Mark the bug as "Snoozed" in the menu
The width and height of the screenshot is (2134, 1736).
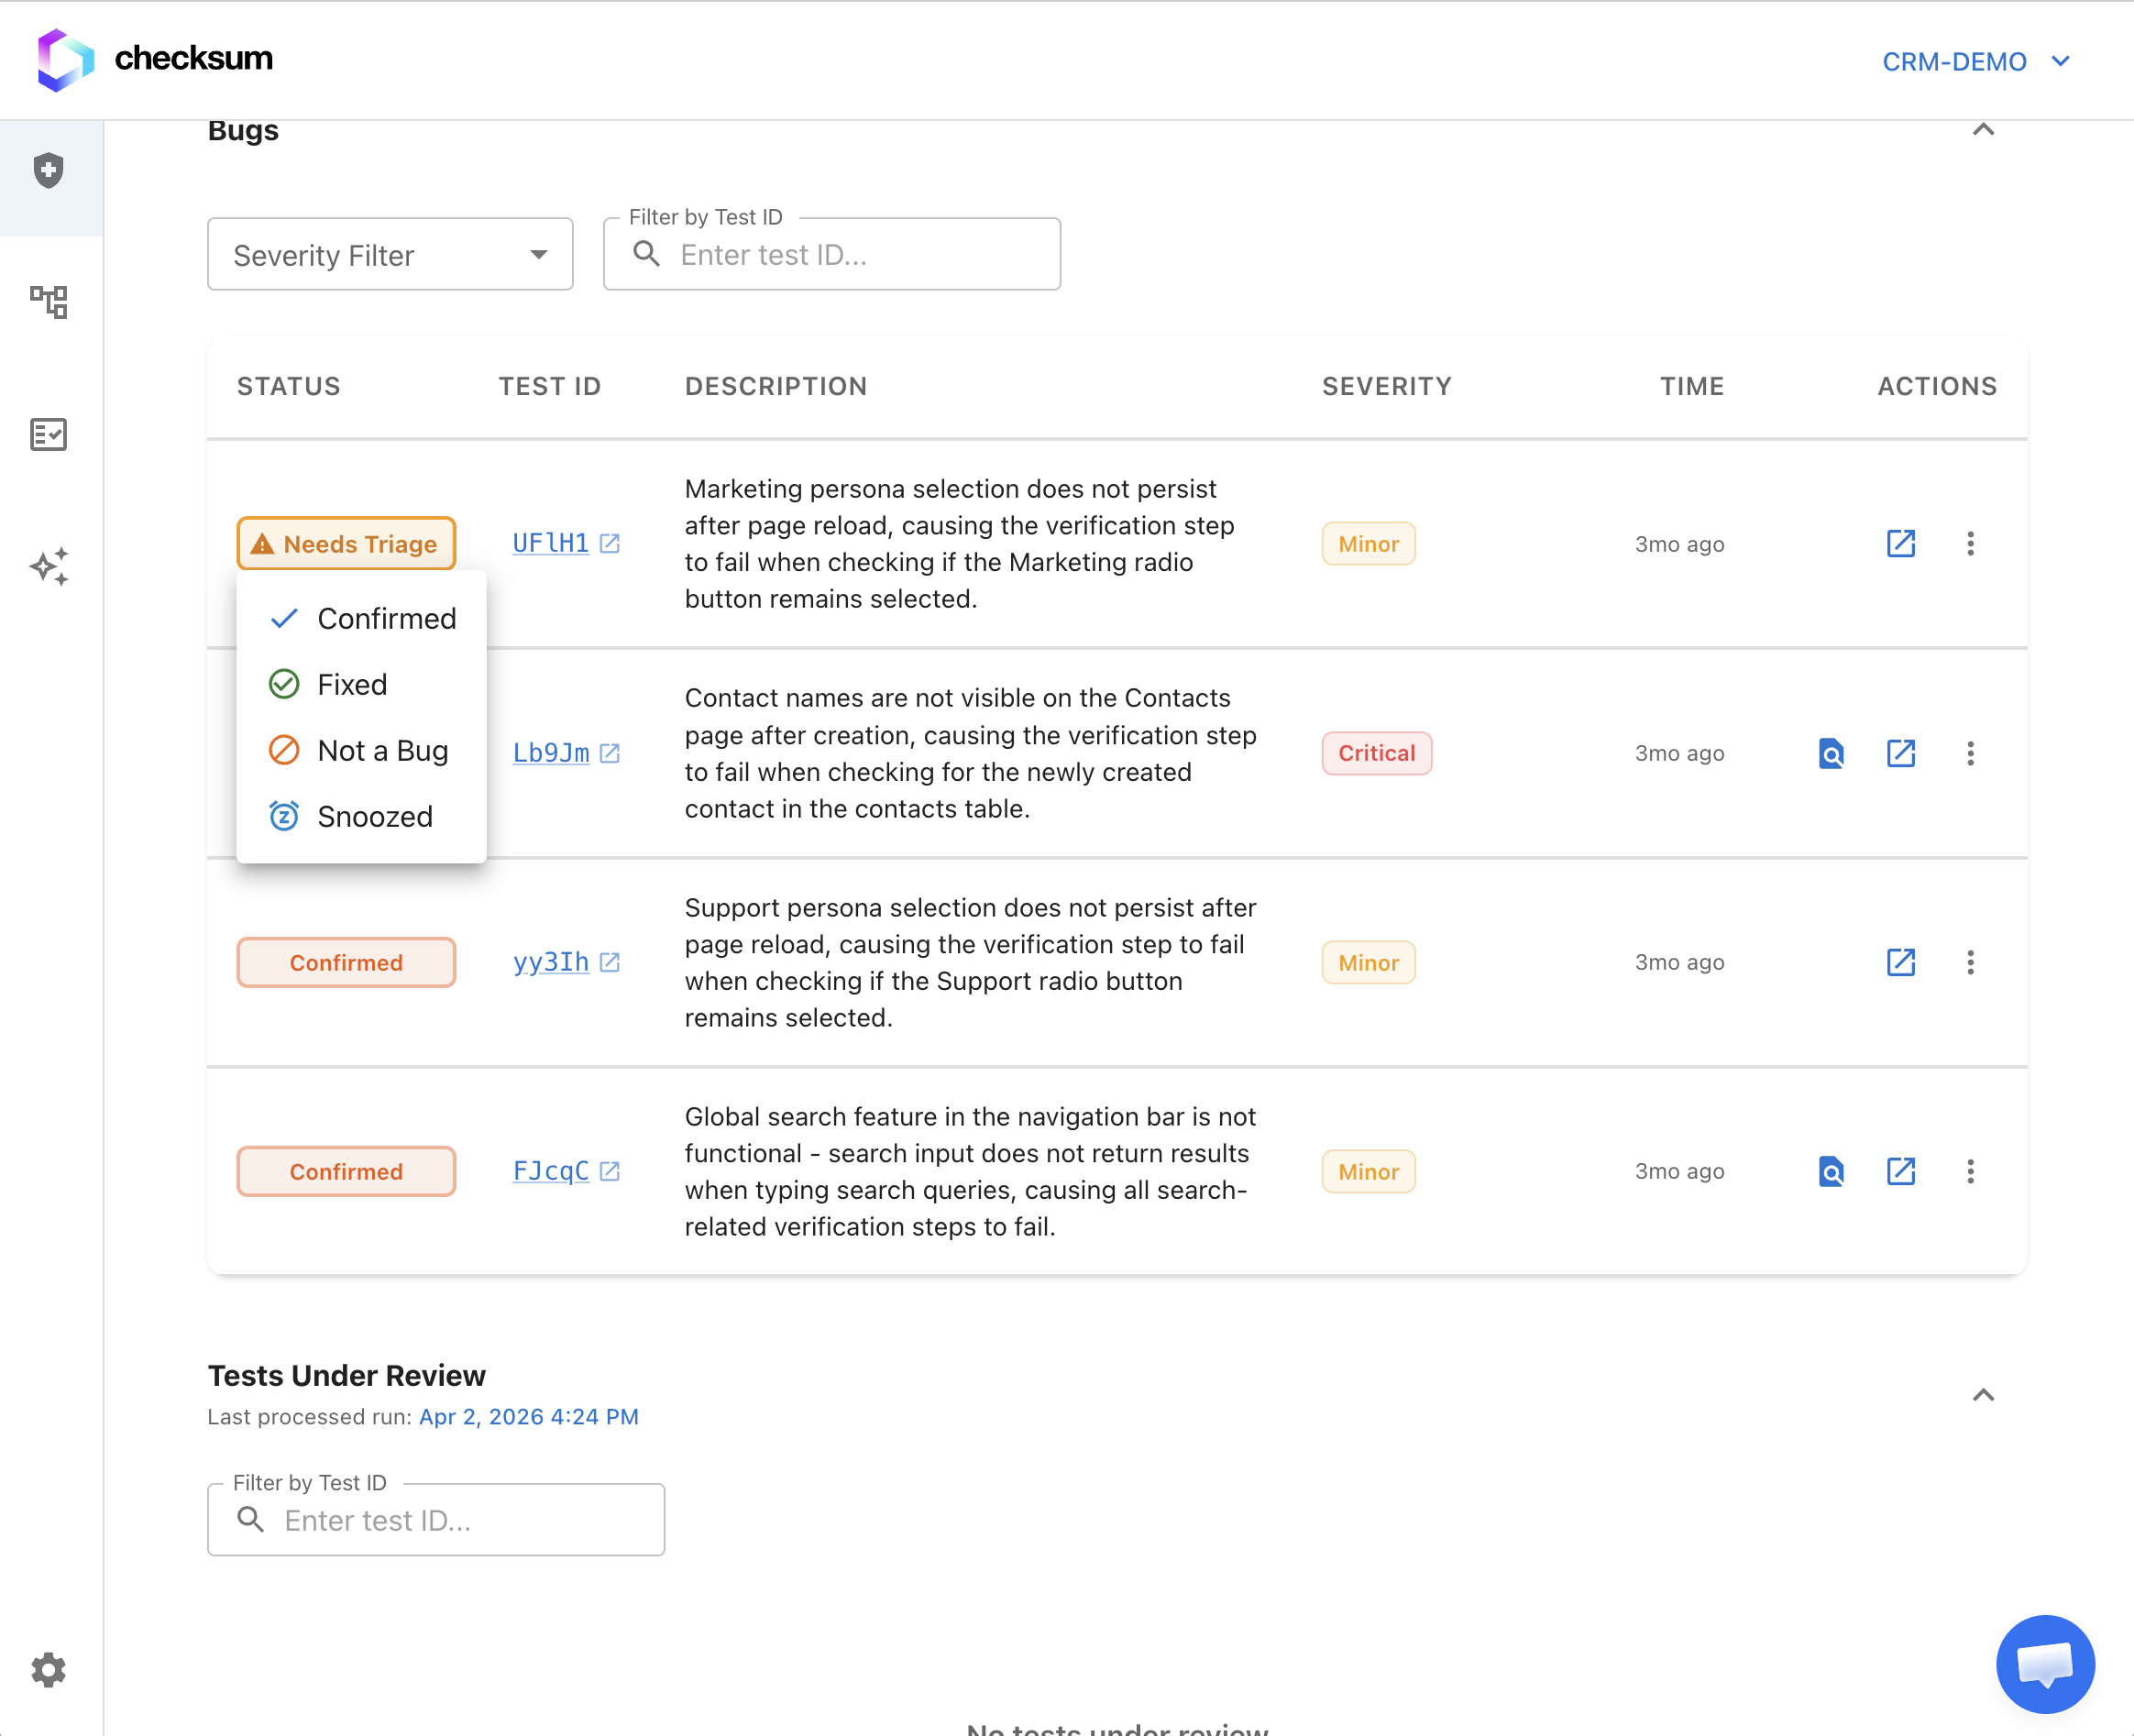tap(375, 816)
